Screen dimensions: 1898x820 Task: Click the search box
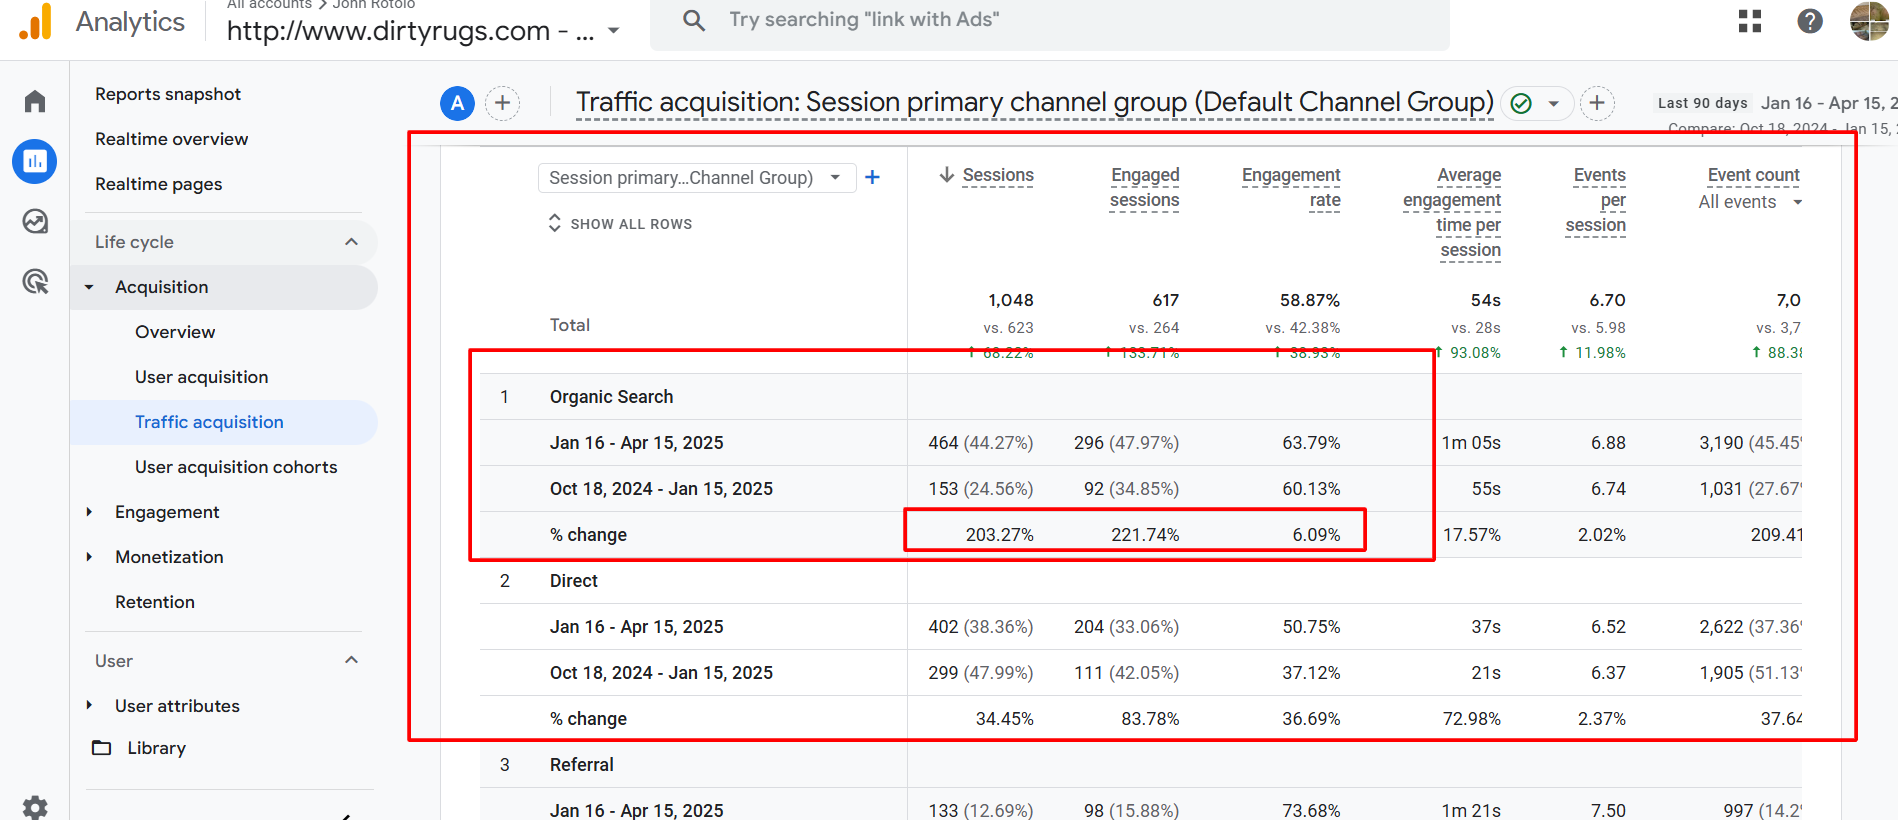(1050, 21)
